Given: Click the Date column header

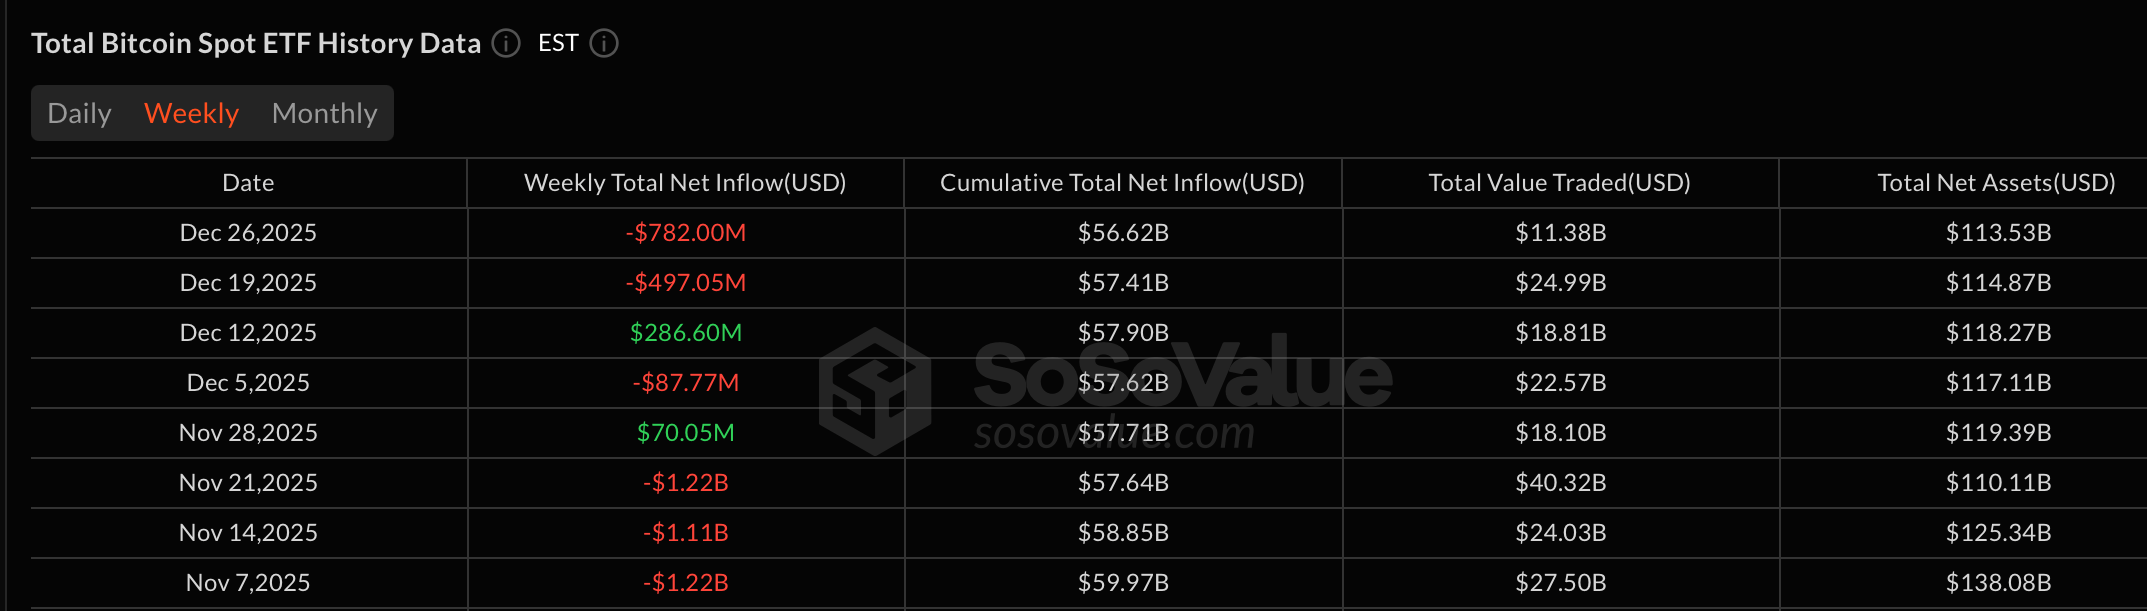Looking at the screenshot, I should [246, 182].
